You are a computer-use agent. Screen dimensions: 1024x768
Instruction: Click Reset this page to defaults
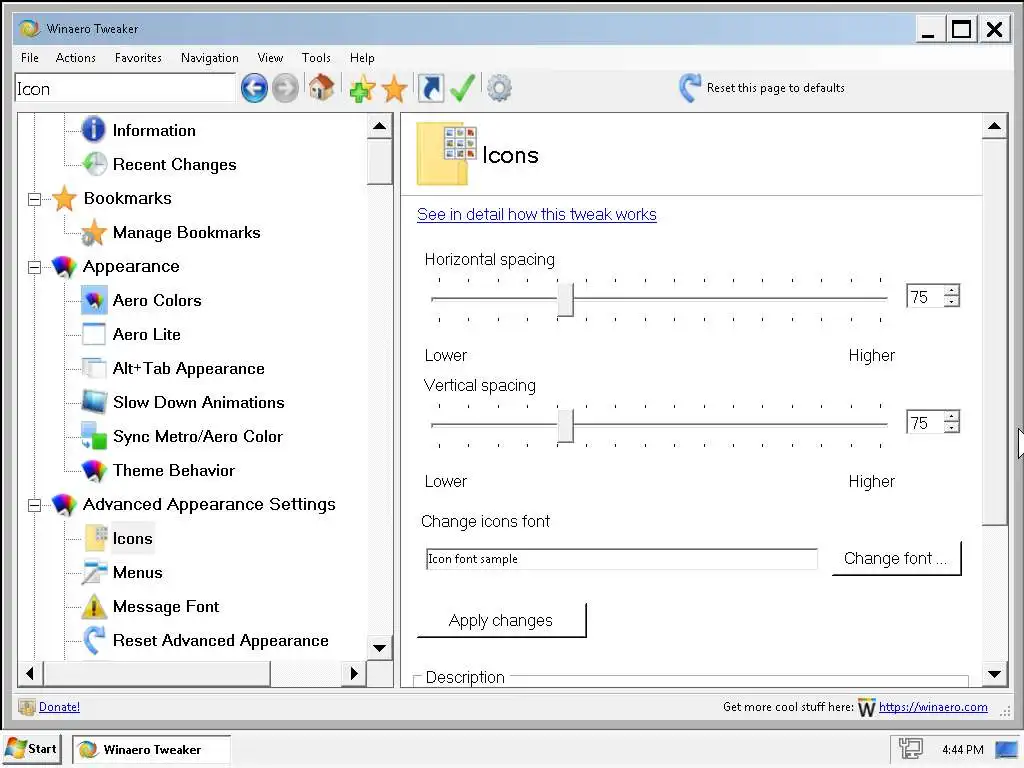click(x=775, y=88)
